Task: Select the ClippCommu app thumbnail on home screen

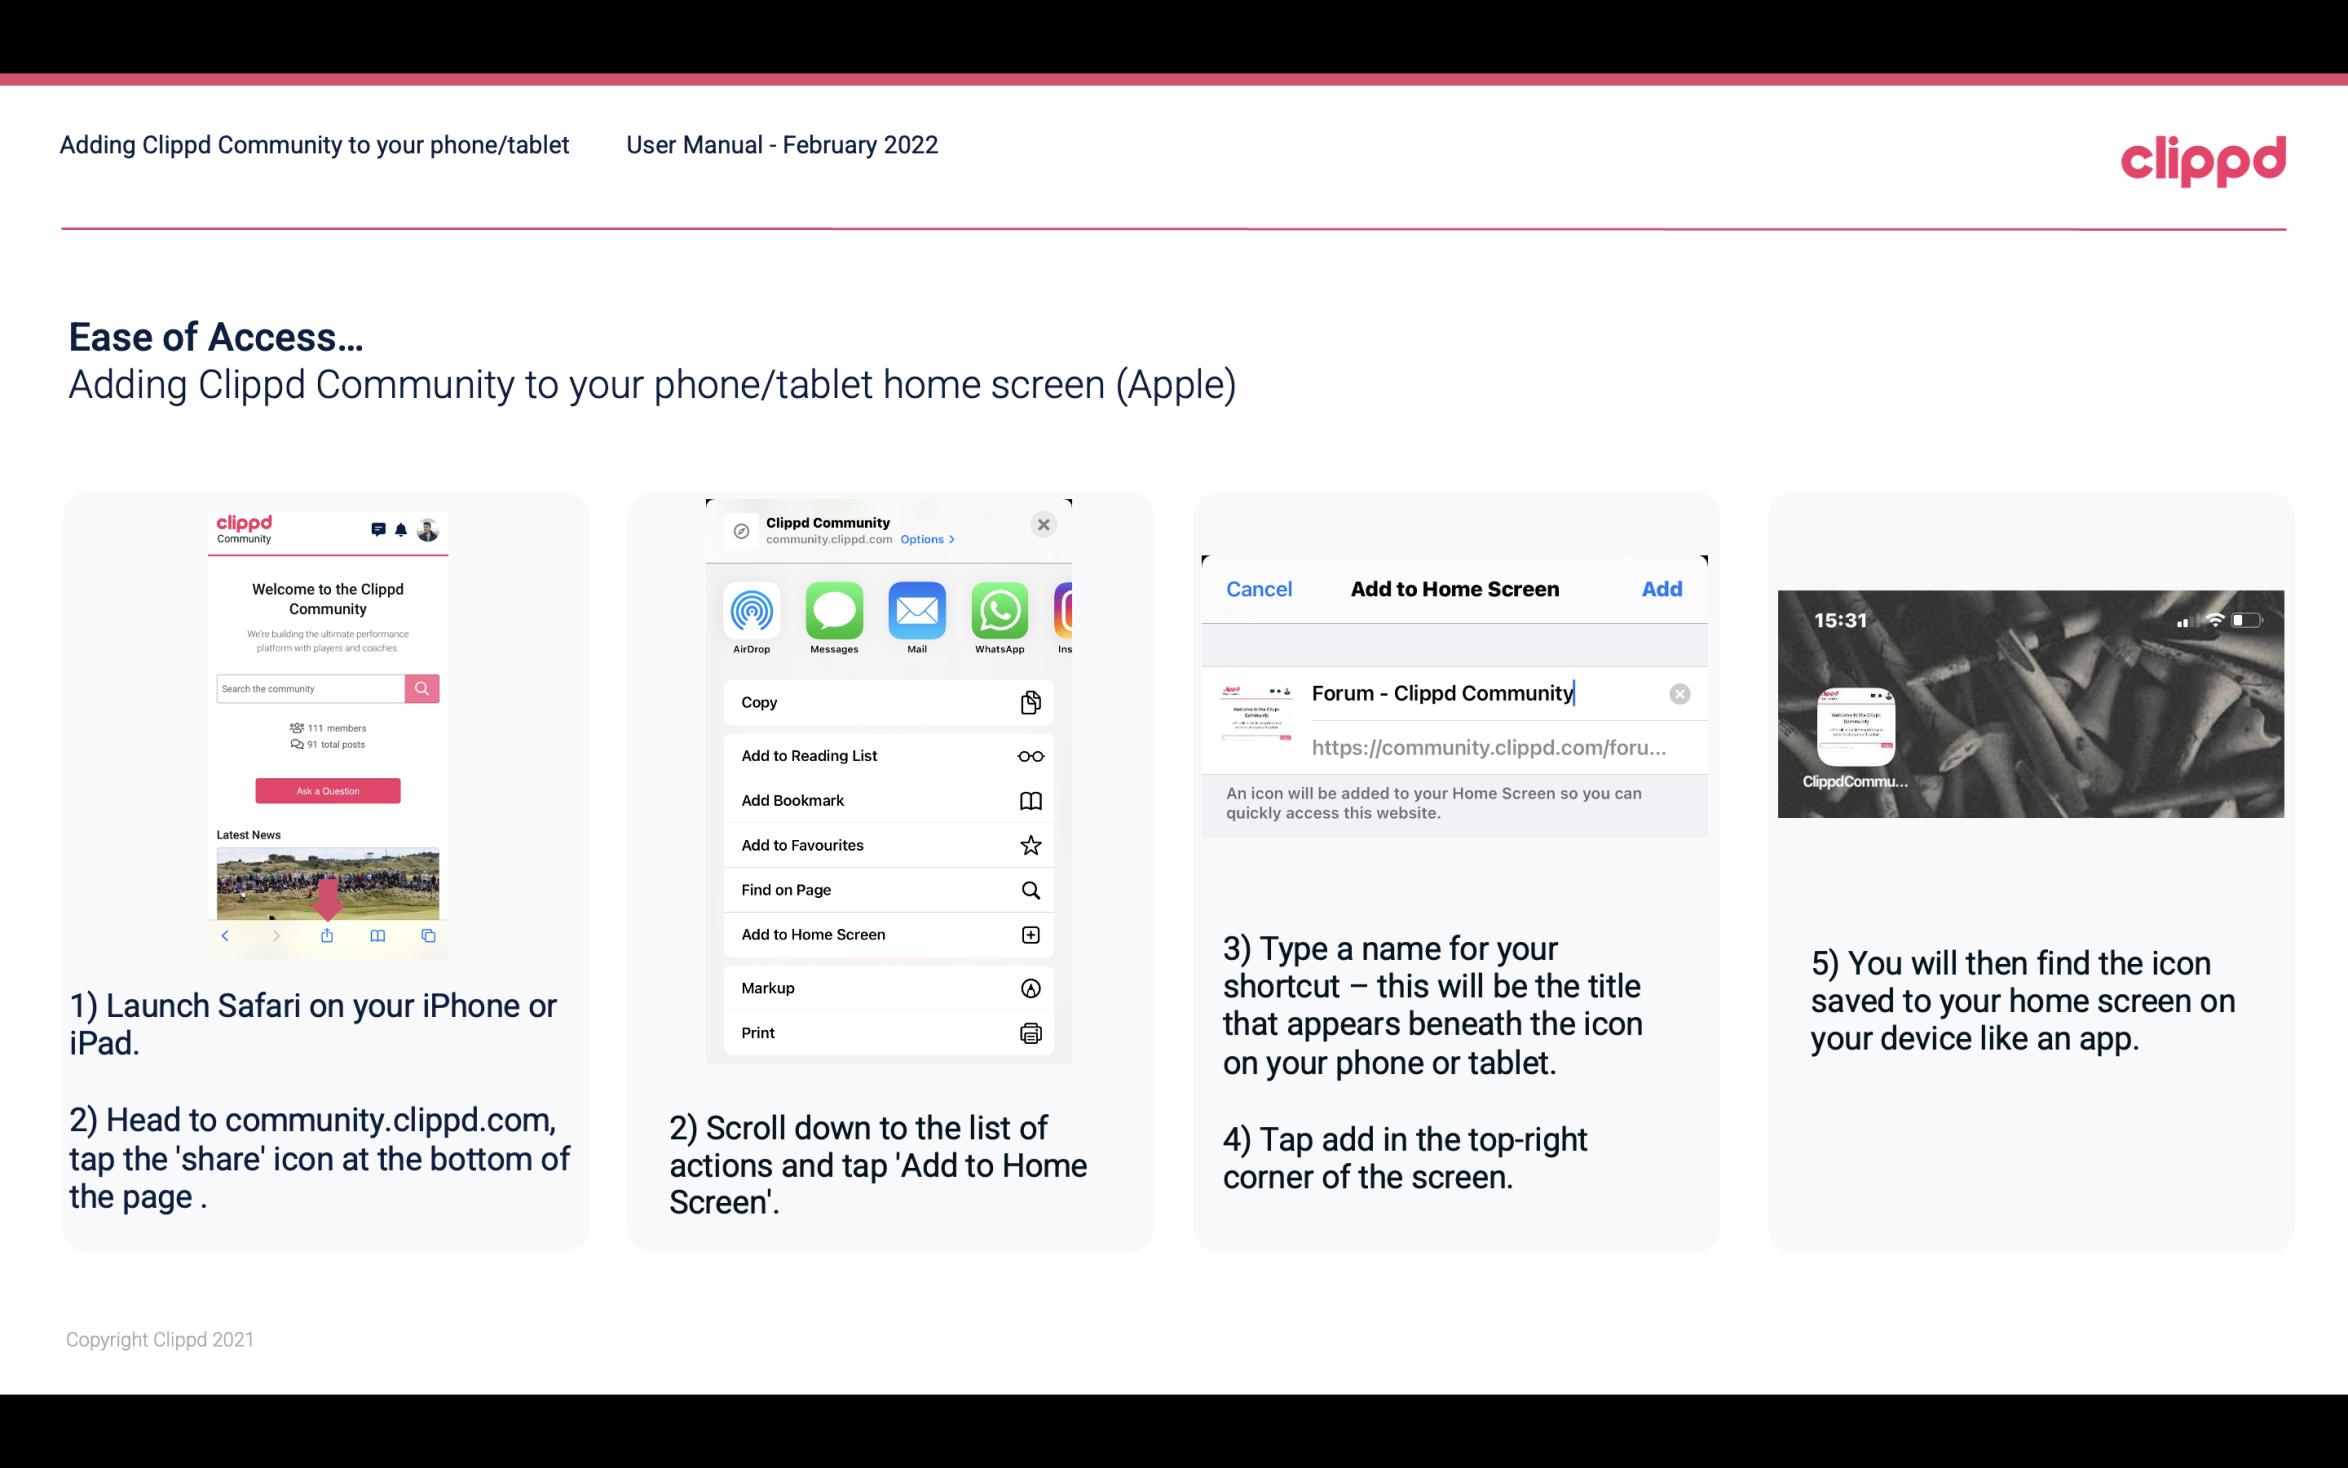Action: coord(1854,726)
